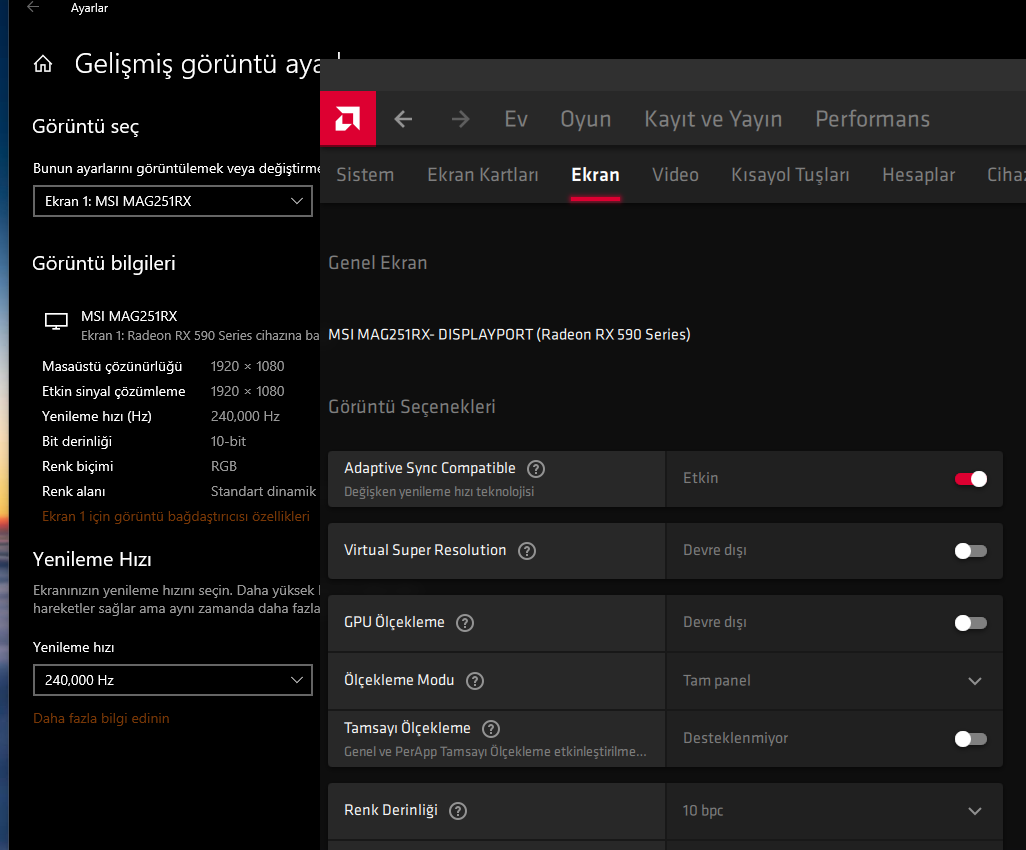Viewport: 1026px width, 850px height.
Task: Click the forward arrow in AMD Software
Action: click(460, 119)
